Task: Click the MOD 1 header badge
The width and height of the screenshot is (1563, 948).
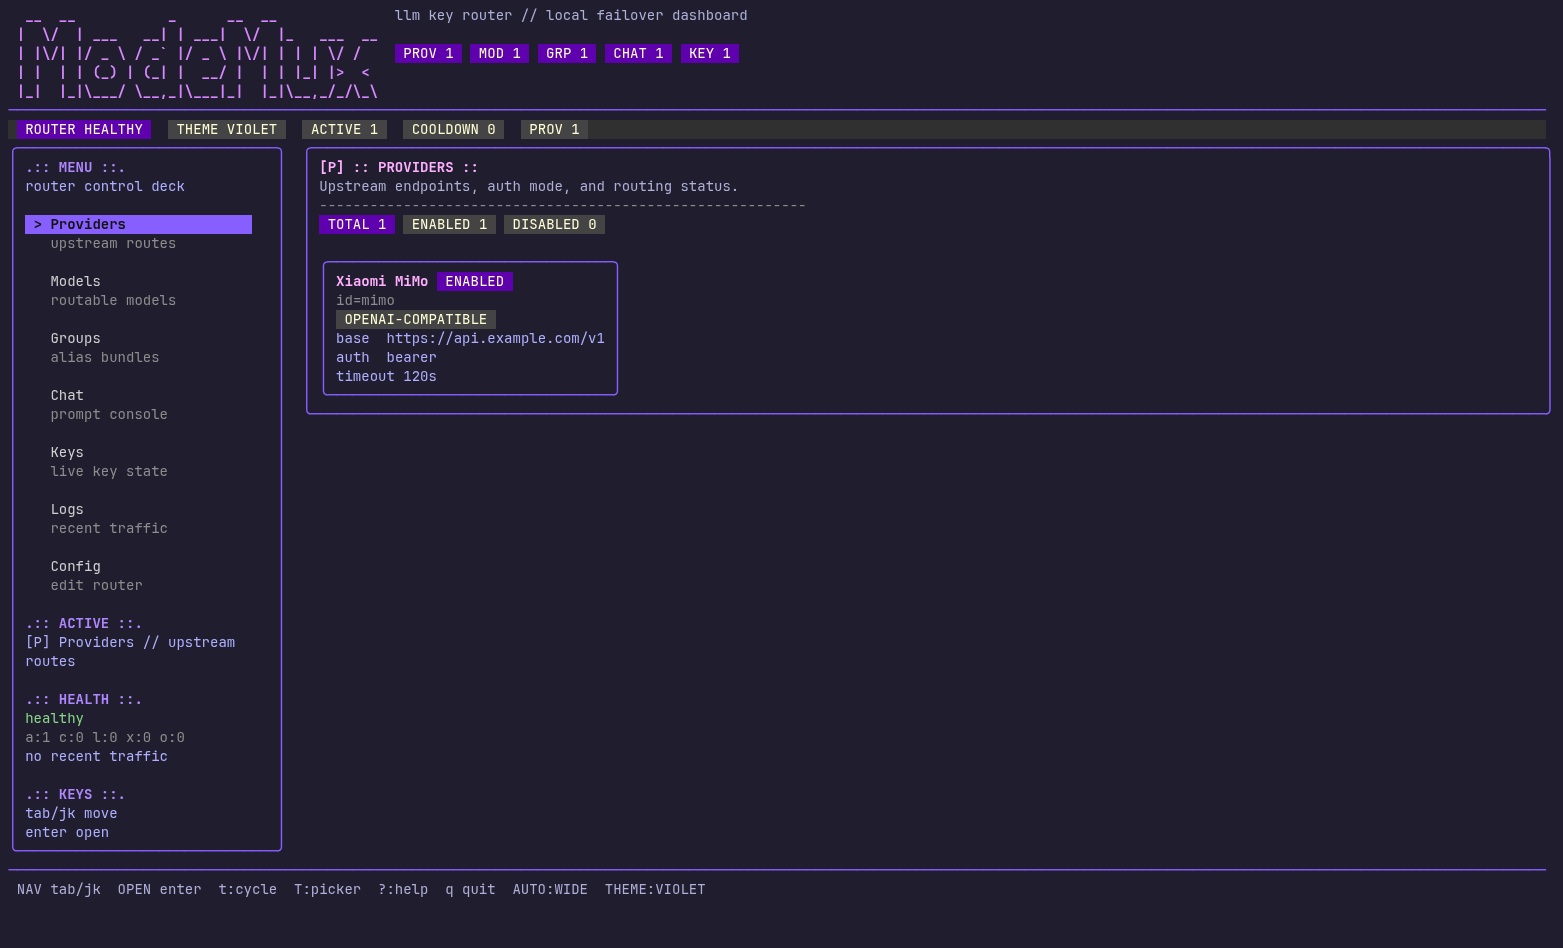Action: pyautogui.click(x=499, y=53)
